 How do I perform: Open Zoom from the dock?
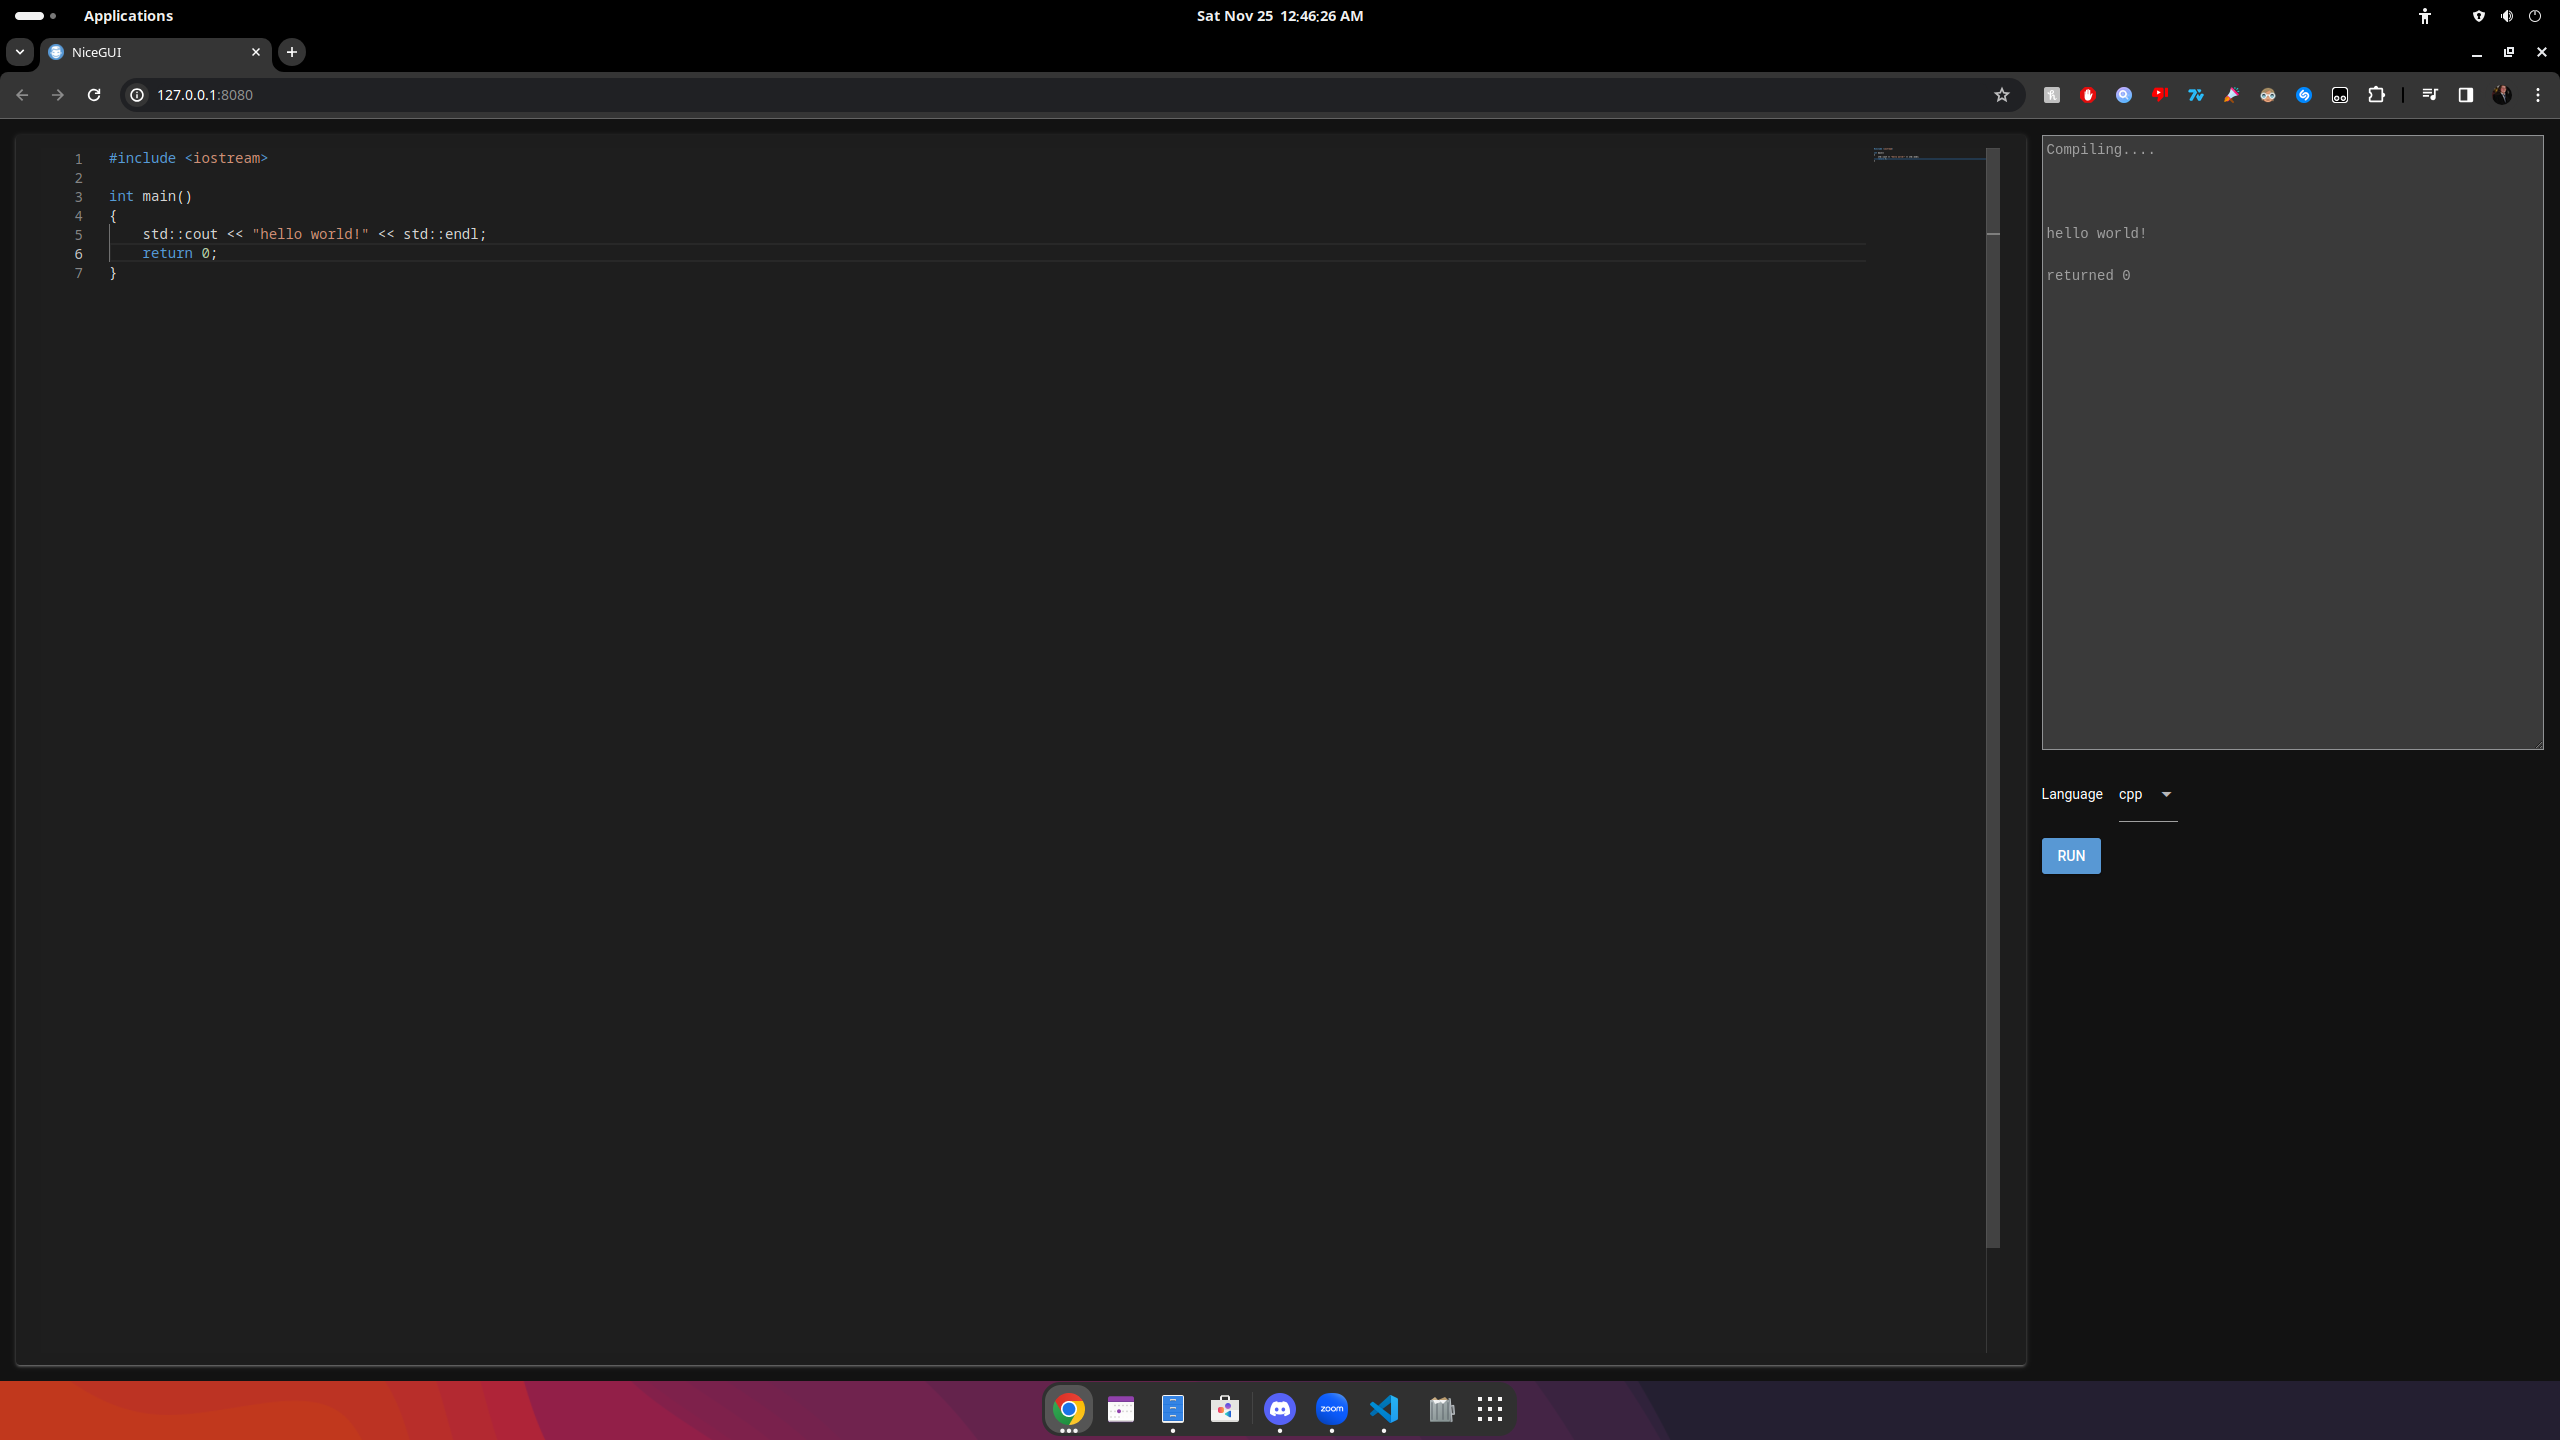(1331, 1409)
